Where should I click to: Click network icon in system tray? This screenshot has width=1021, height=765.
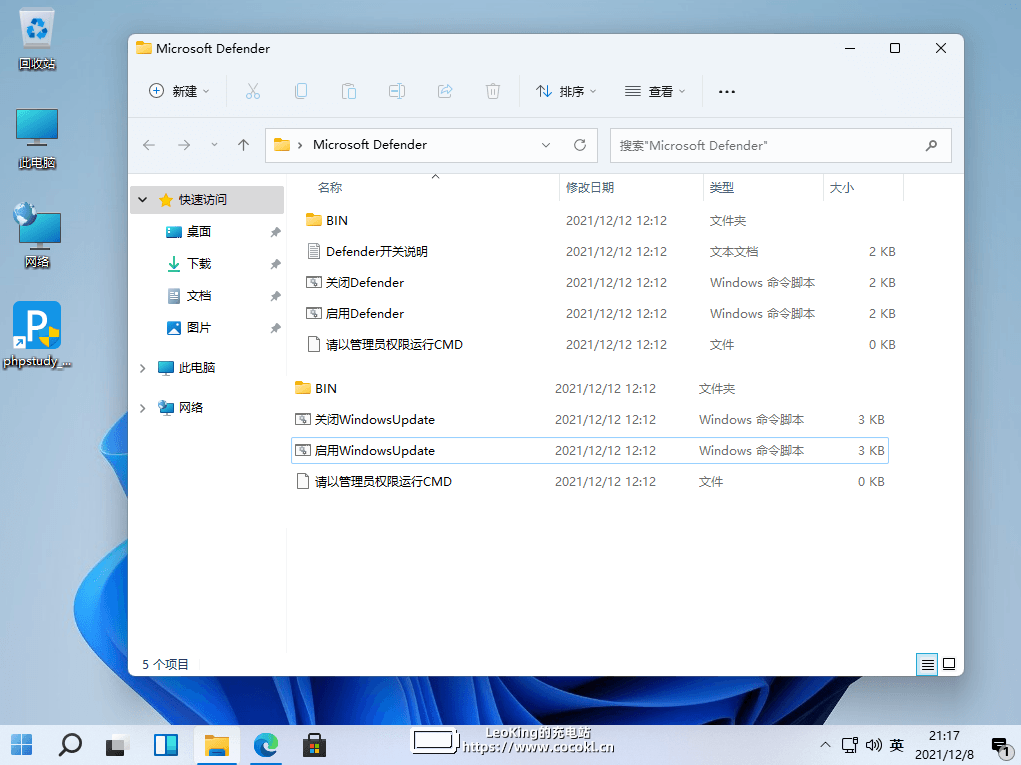849,745
